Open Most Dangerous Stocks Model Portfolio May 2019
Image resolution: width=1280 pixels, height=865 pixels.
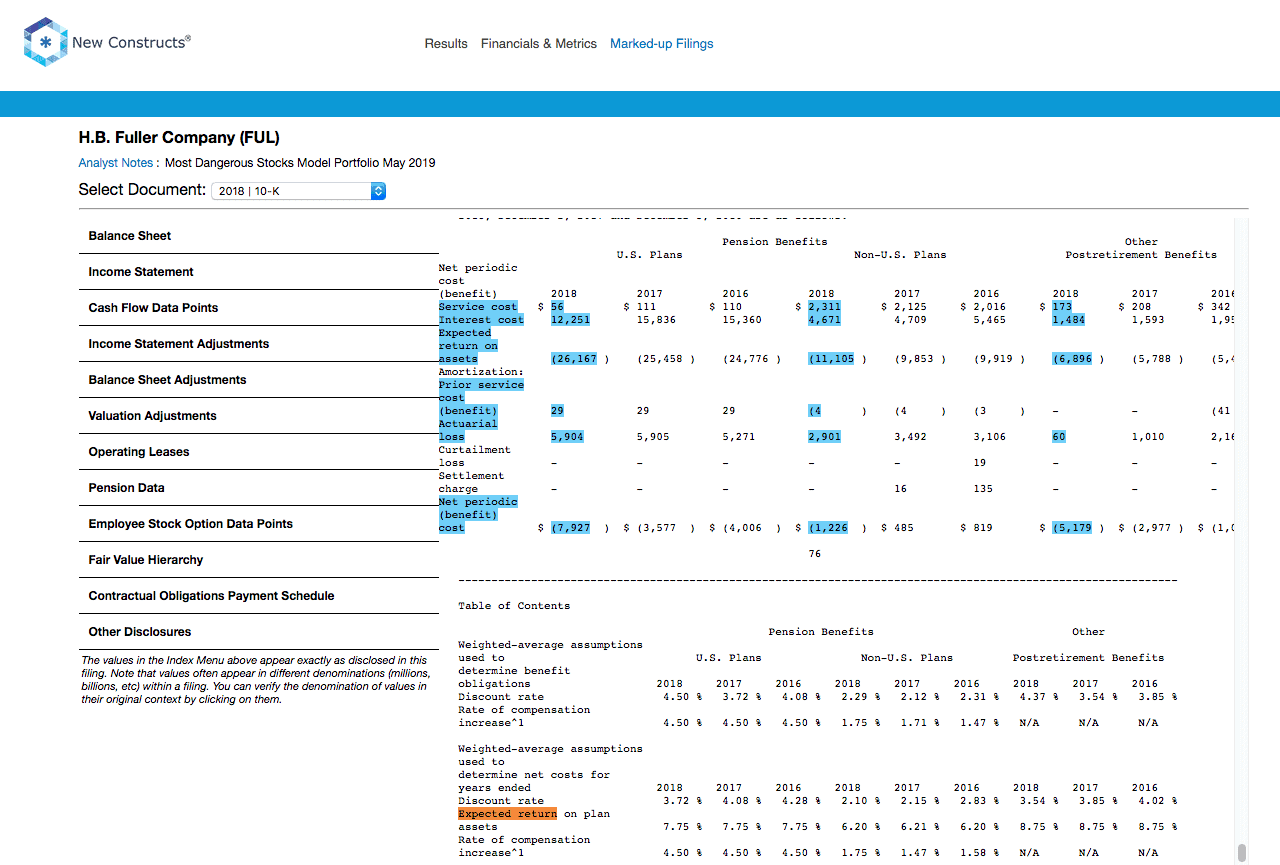[300, 163]
